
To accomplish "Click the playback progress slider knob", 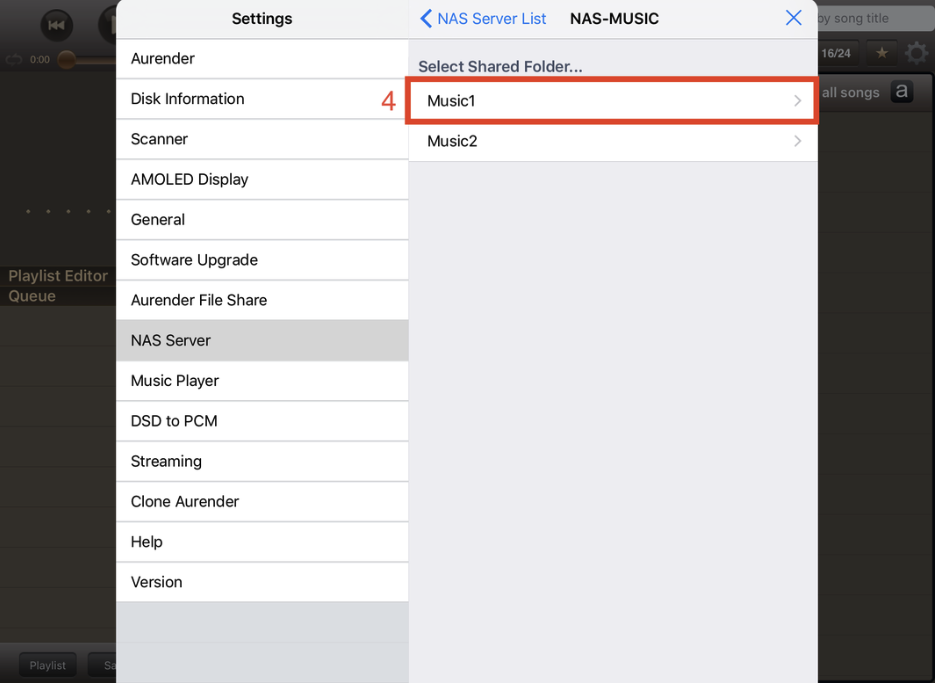I will coord(67,60).
